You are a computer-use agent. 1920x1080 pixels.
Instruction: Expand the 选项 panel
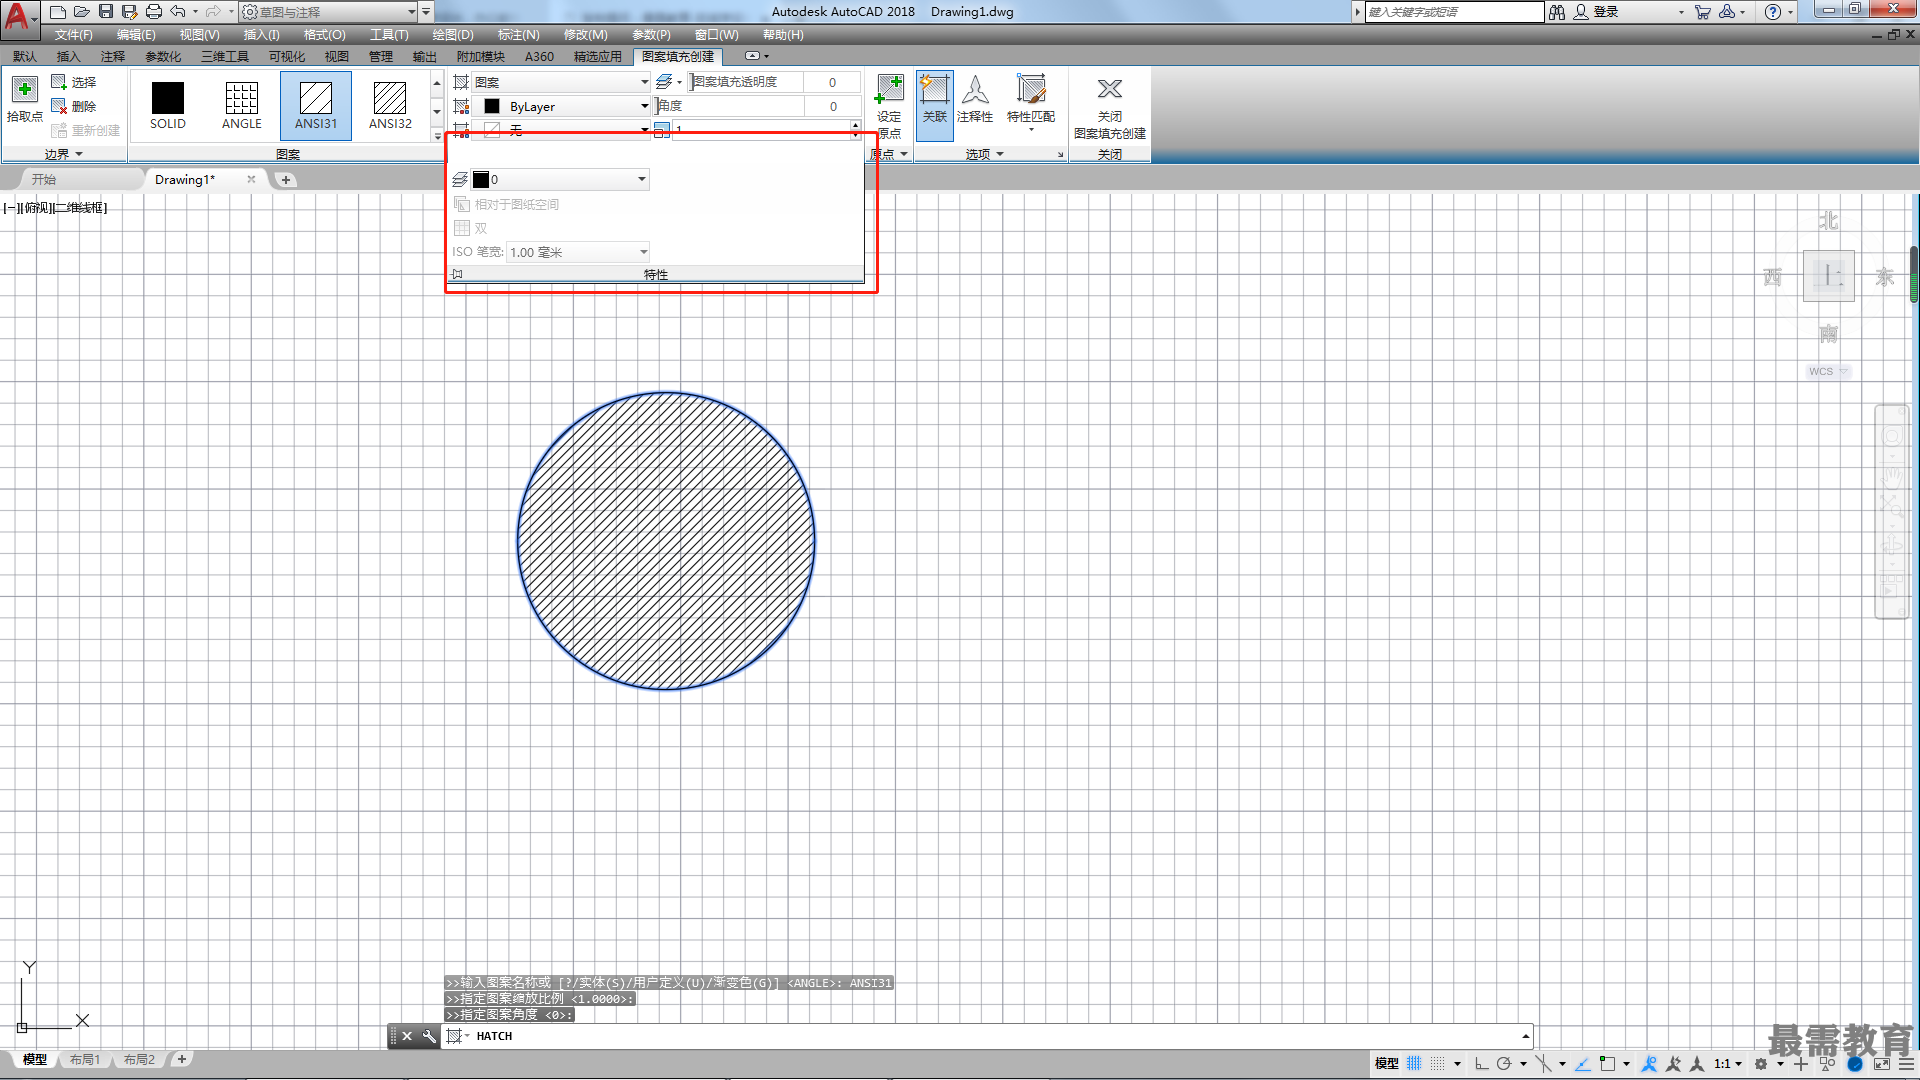click(x=985, y=154)
